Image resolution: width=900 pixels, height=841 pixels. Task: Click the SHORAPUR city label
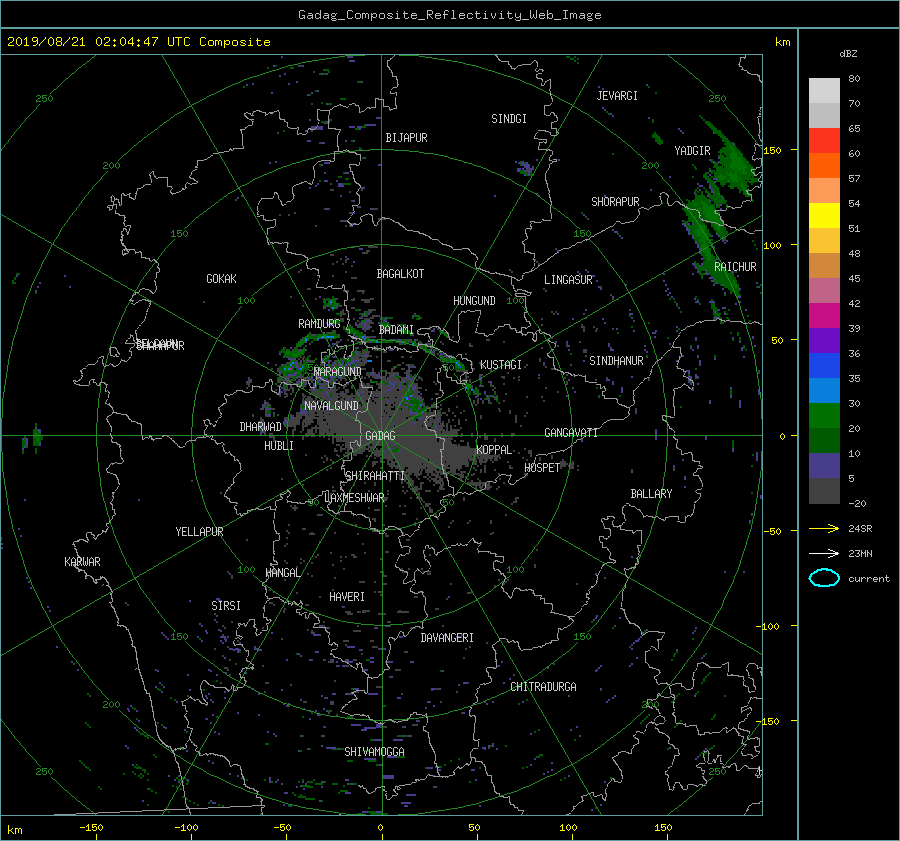tap(615, 202)
